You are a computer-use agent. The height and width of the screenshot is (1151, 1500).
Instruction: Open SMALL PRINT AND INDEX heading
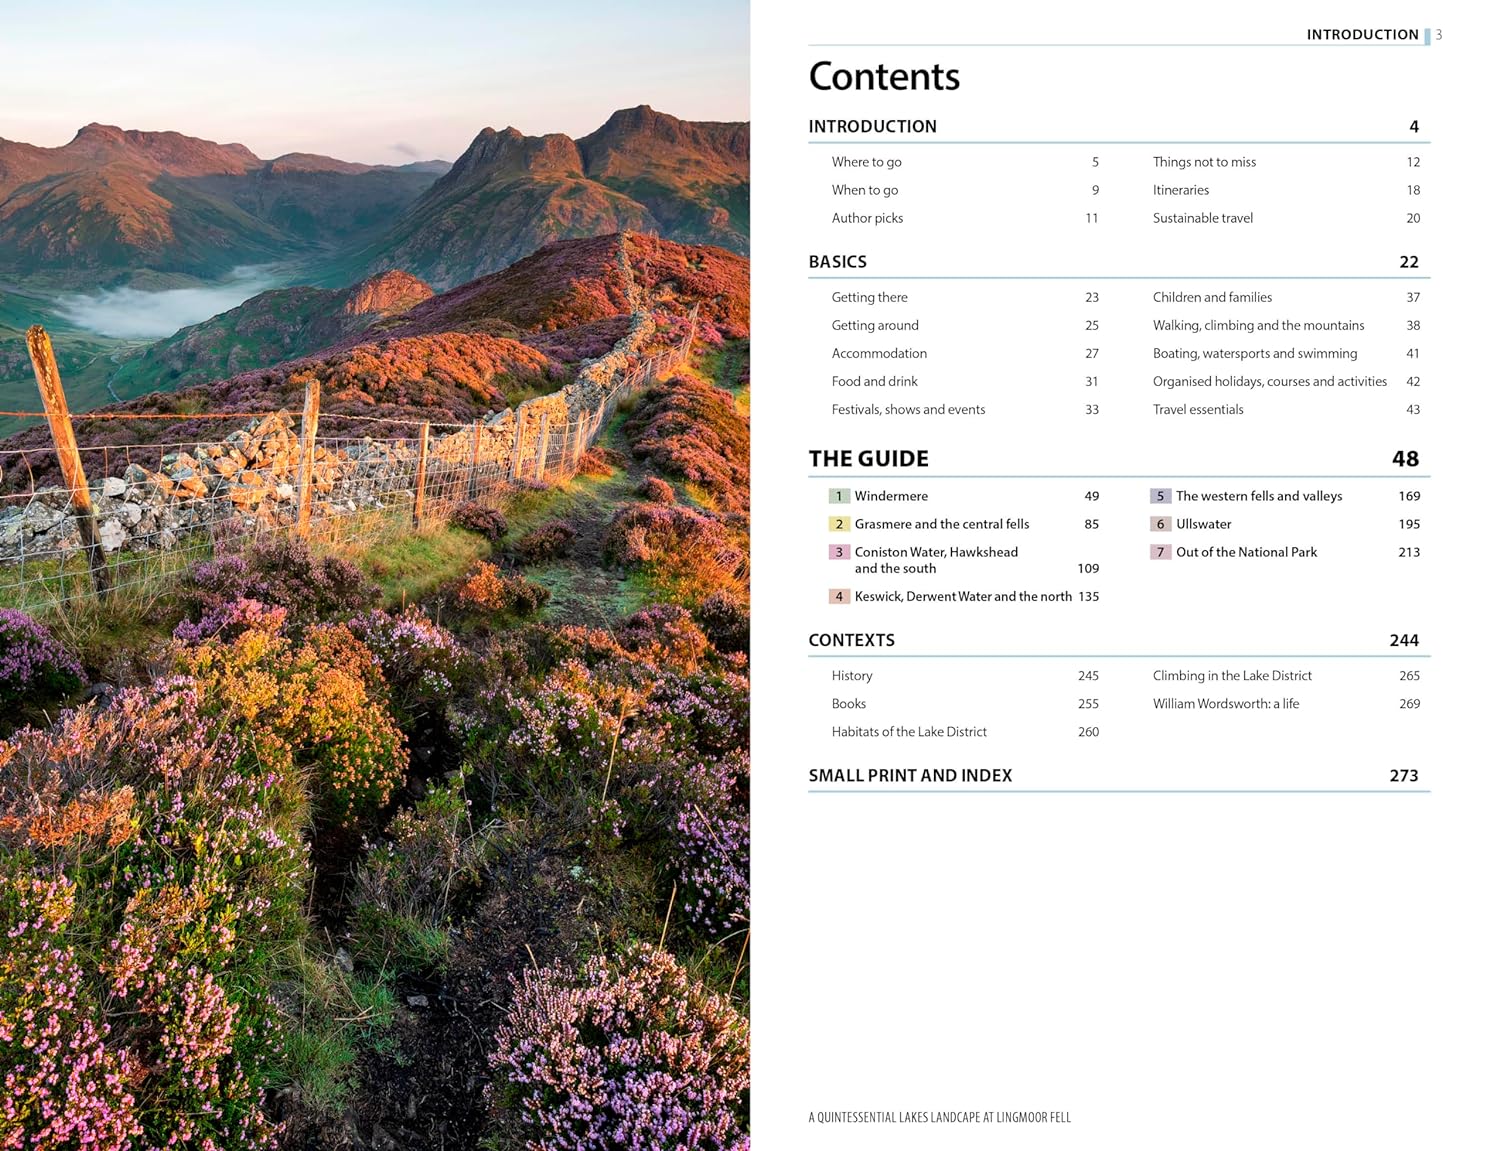(910, 776)
